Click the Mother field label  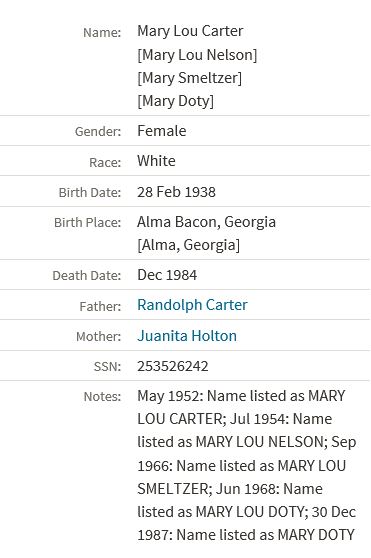click(99, 337)
